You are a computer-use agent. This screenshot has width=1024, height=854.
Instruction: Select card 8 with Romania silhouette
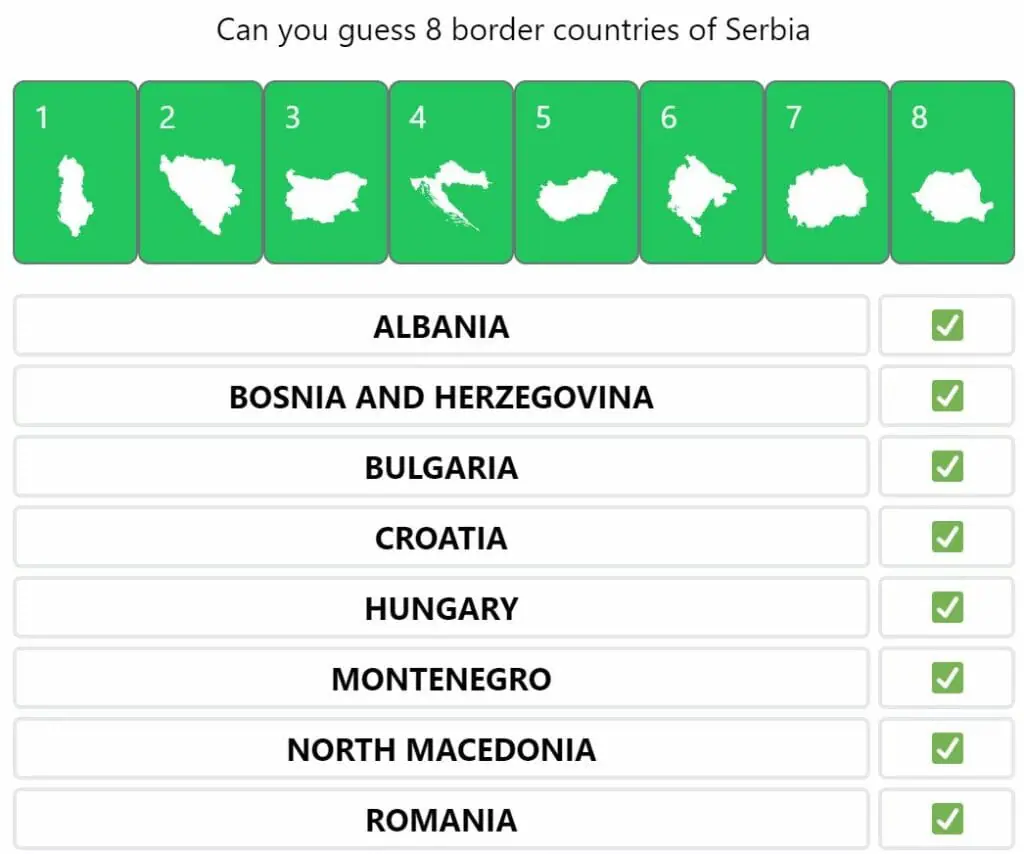pos(953,172)
